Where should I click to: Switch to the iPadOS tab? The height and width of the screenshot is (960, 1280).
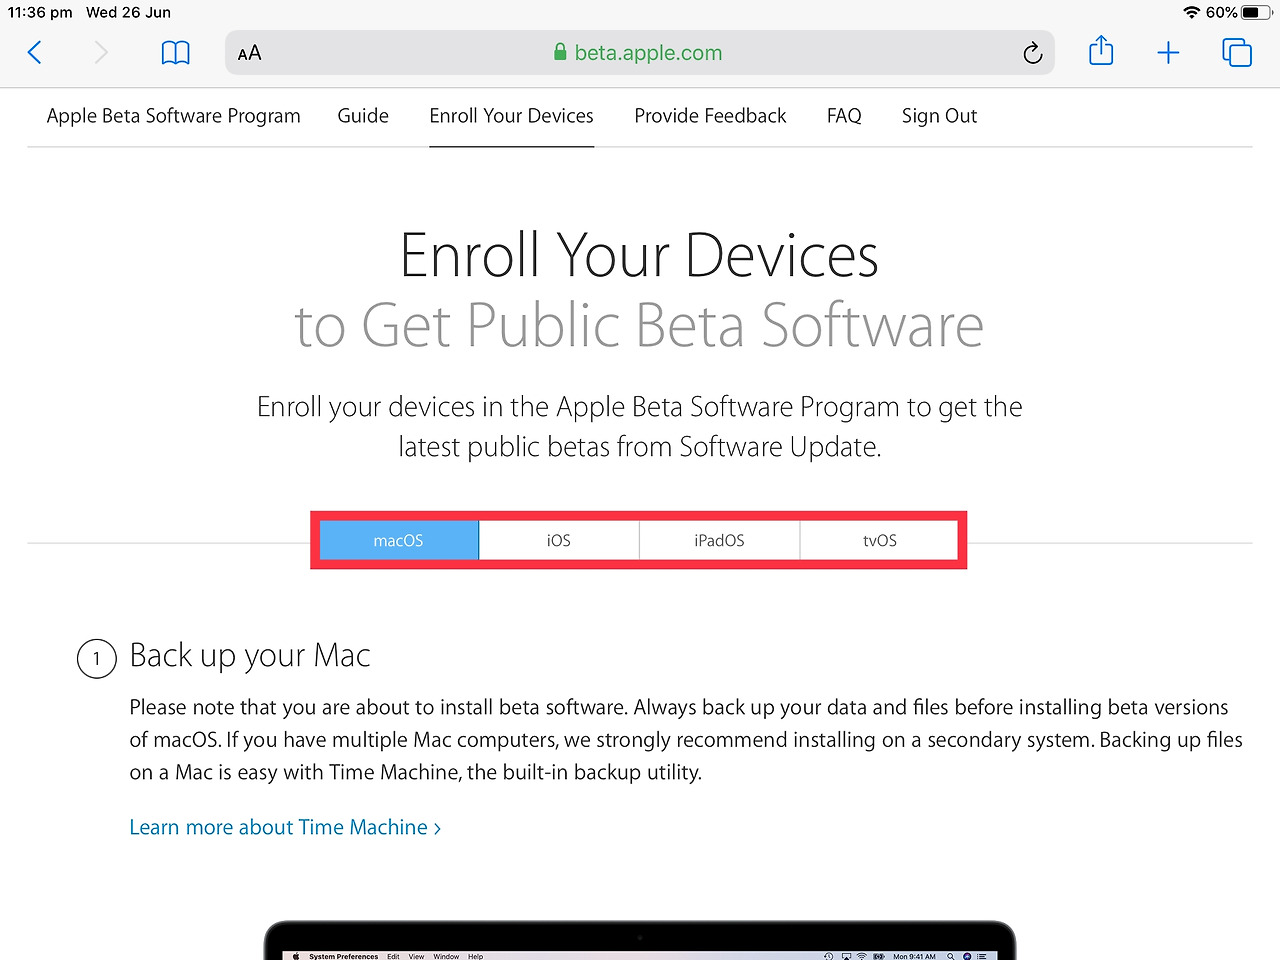(x=719, y=540)
